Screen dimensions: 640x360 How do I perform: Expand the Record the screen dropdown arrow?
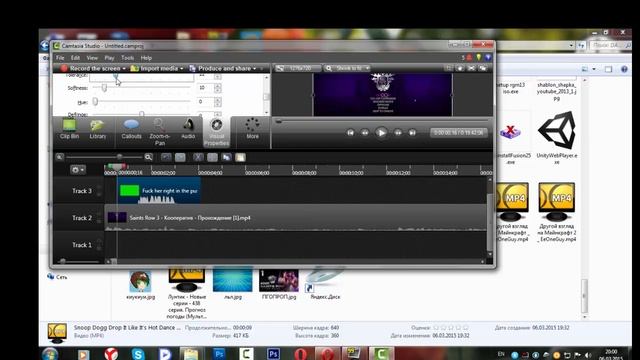pyautogui.click(x=124, y=69)
